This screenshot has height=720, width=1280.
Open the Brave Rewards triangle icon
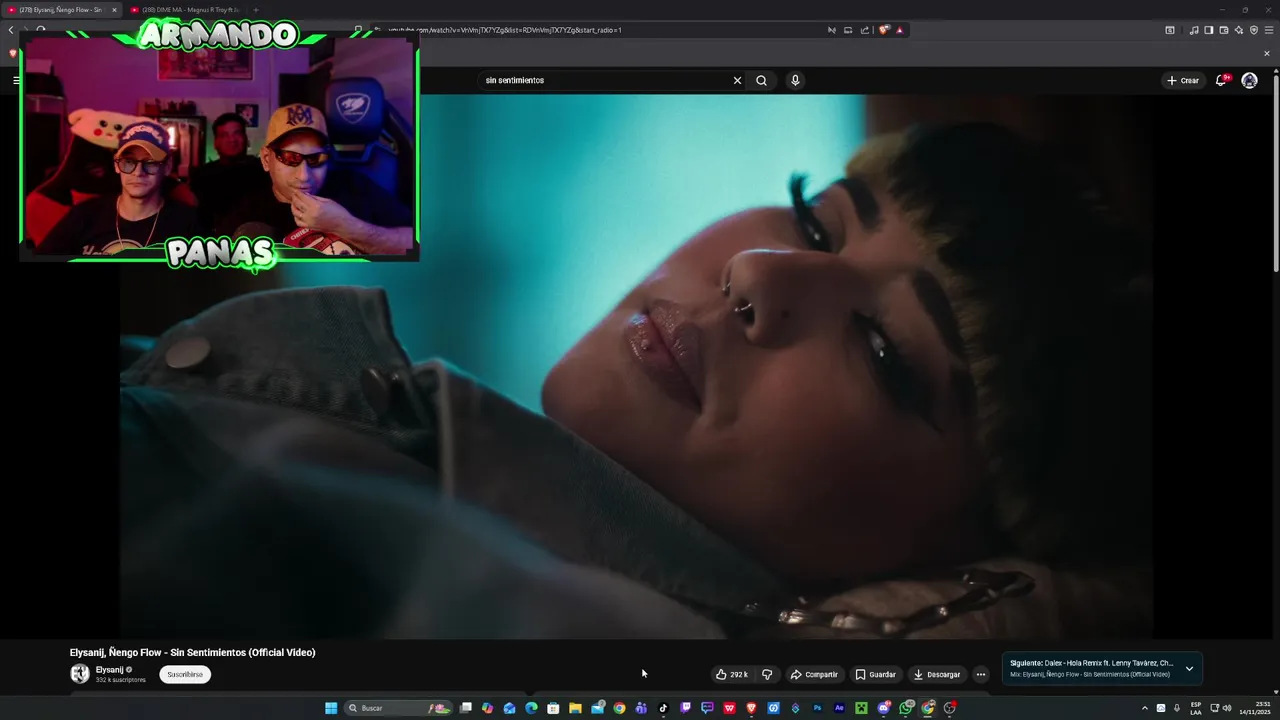[x=900, y=30]
